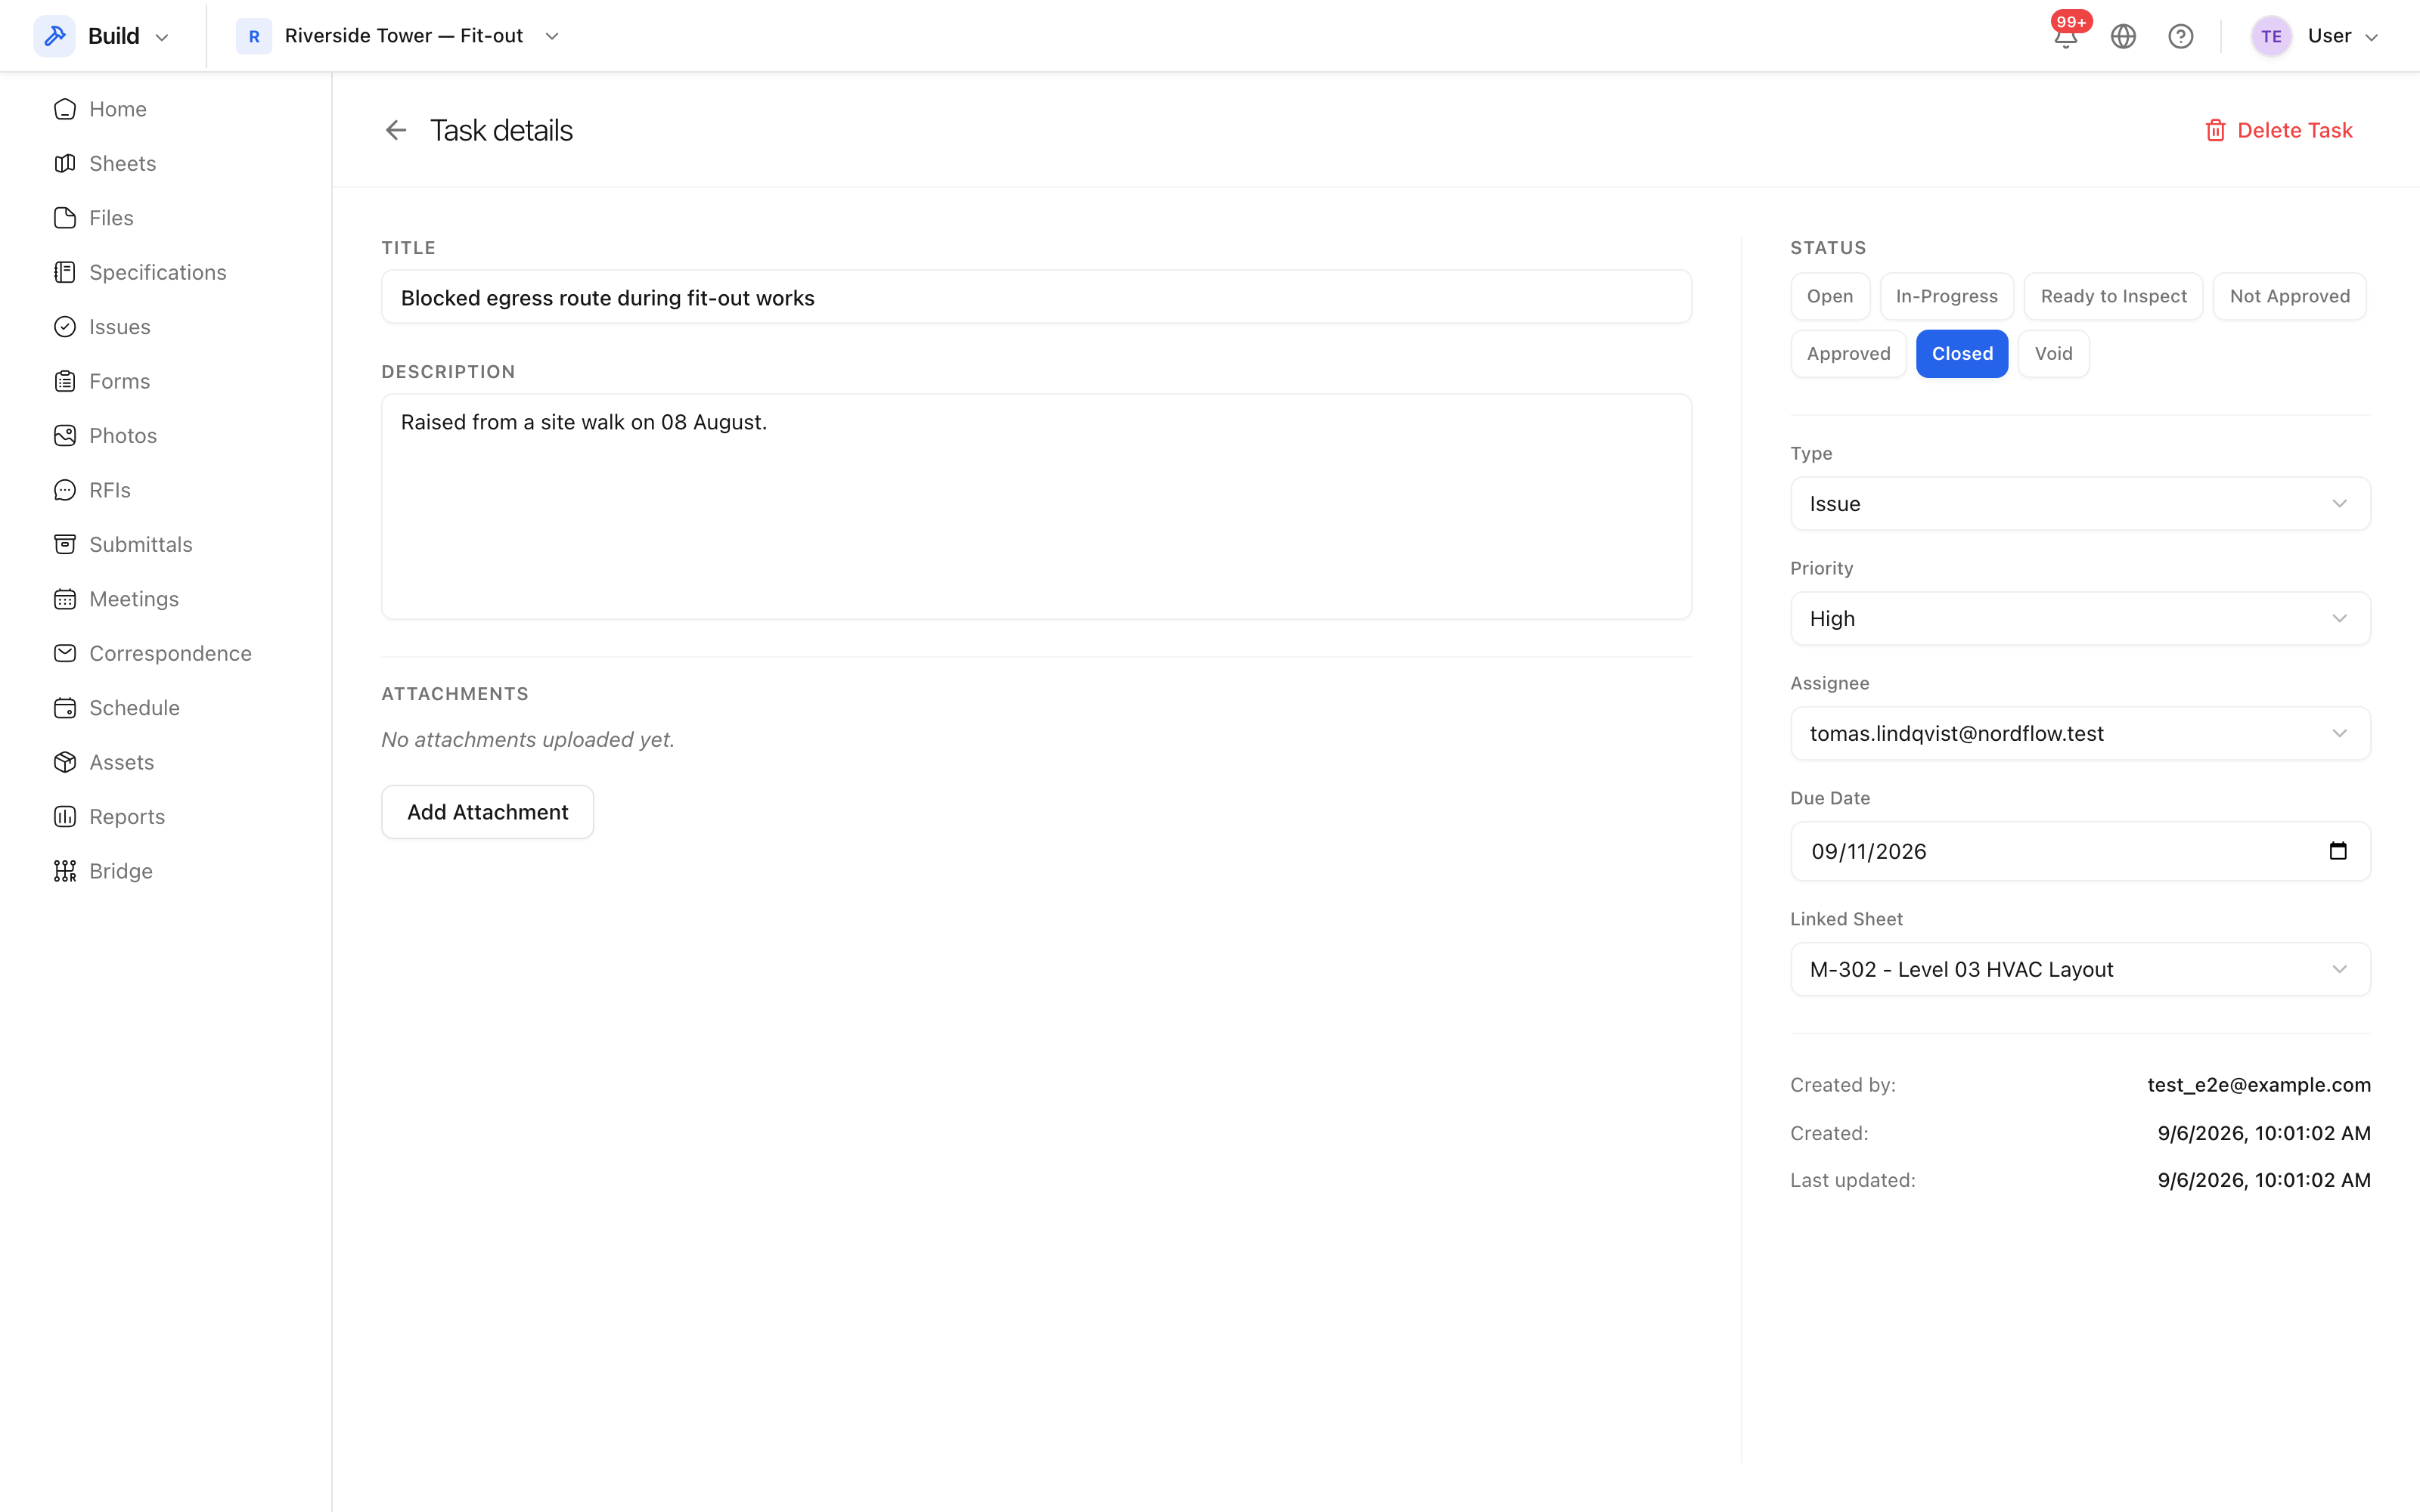This screenshot has width=2420, height=1512.
Task: Select the Closed status button
Action: [1962, 354]
